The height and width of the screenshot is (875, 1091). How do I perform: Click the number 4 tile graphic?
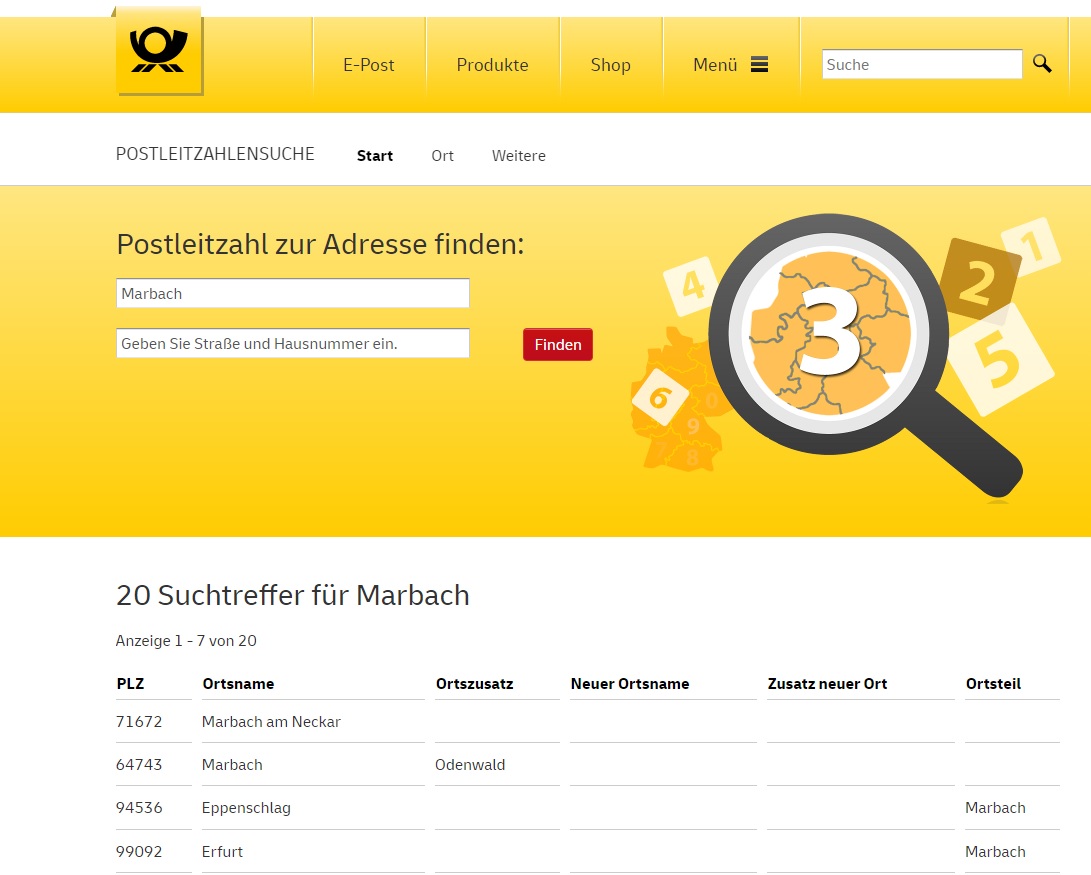click(691, 286)
